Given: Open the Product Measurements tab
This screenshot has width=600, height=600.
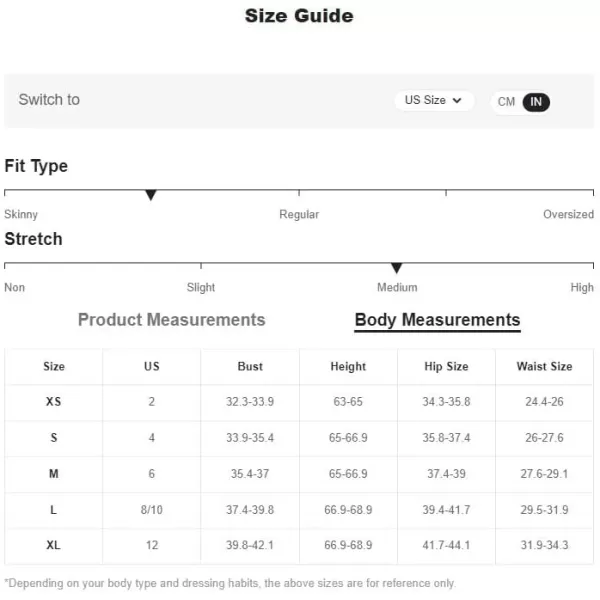Looking at the screenshot, I should (x=171, y=320).
